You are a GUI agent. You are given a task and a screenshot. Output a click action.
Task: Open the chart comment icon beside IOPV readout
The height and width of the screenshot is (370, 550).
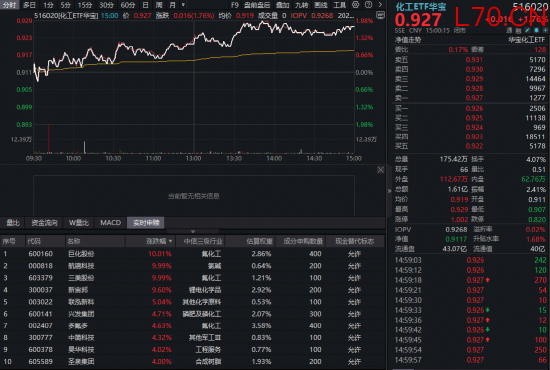380,15
